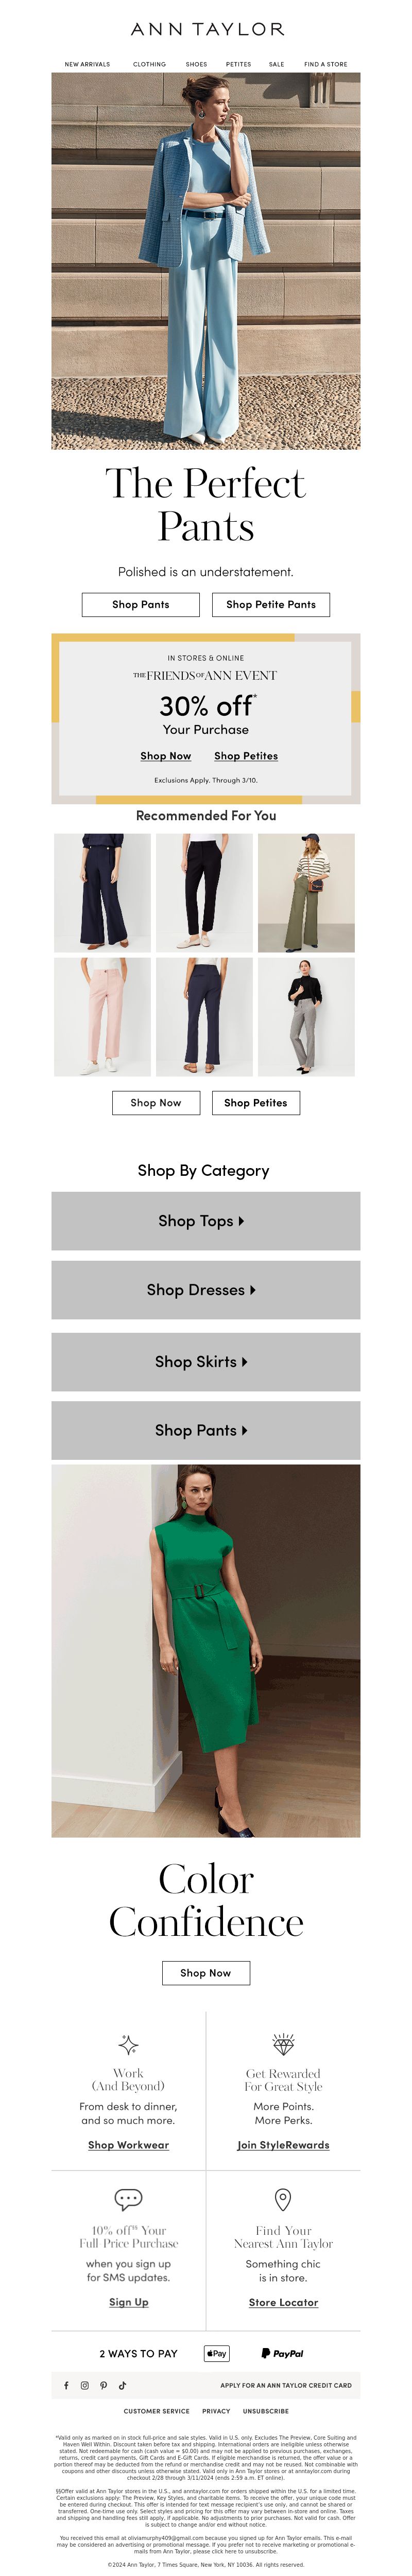Expand Shop Skirts category
Image resolution: width=412 pixels, height=2576 pixels.
206,1362
